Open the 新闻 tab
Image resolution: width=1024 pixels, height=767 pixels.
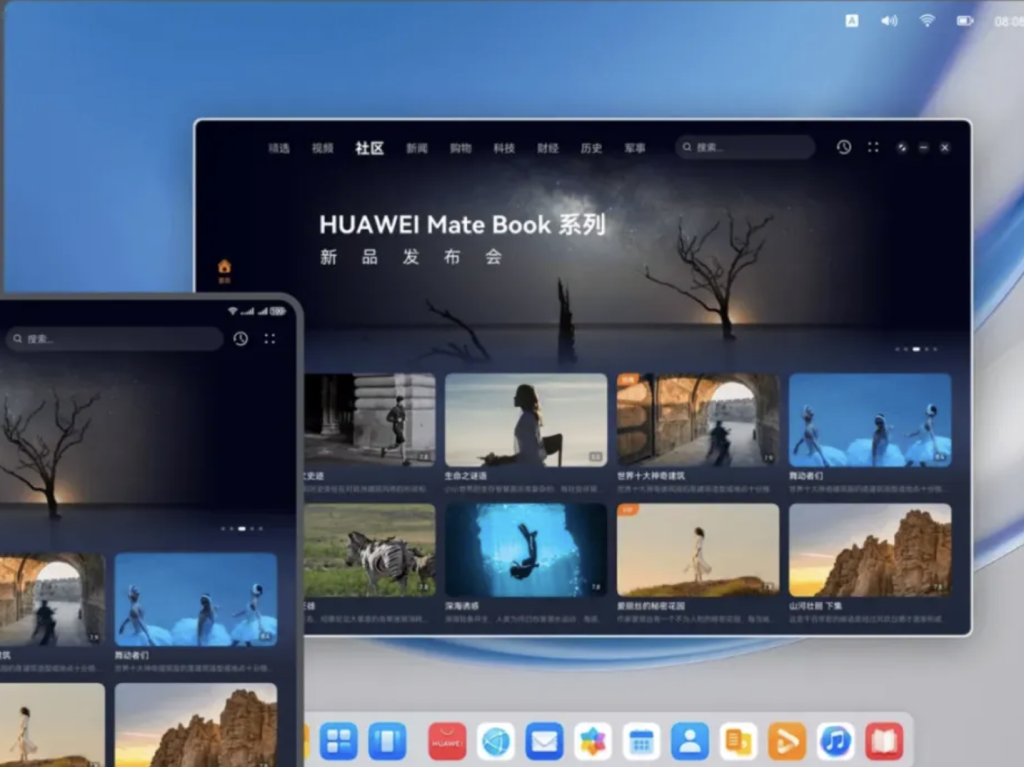(417, 148)
